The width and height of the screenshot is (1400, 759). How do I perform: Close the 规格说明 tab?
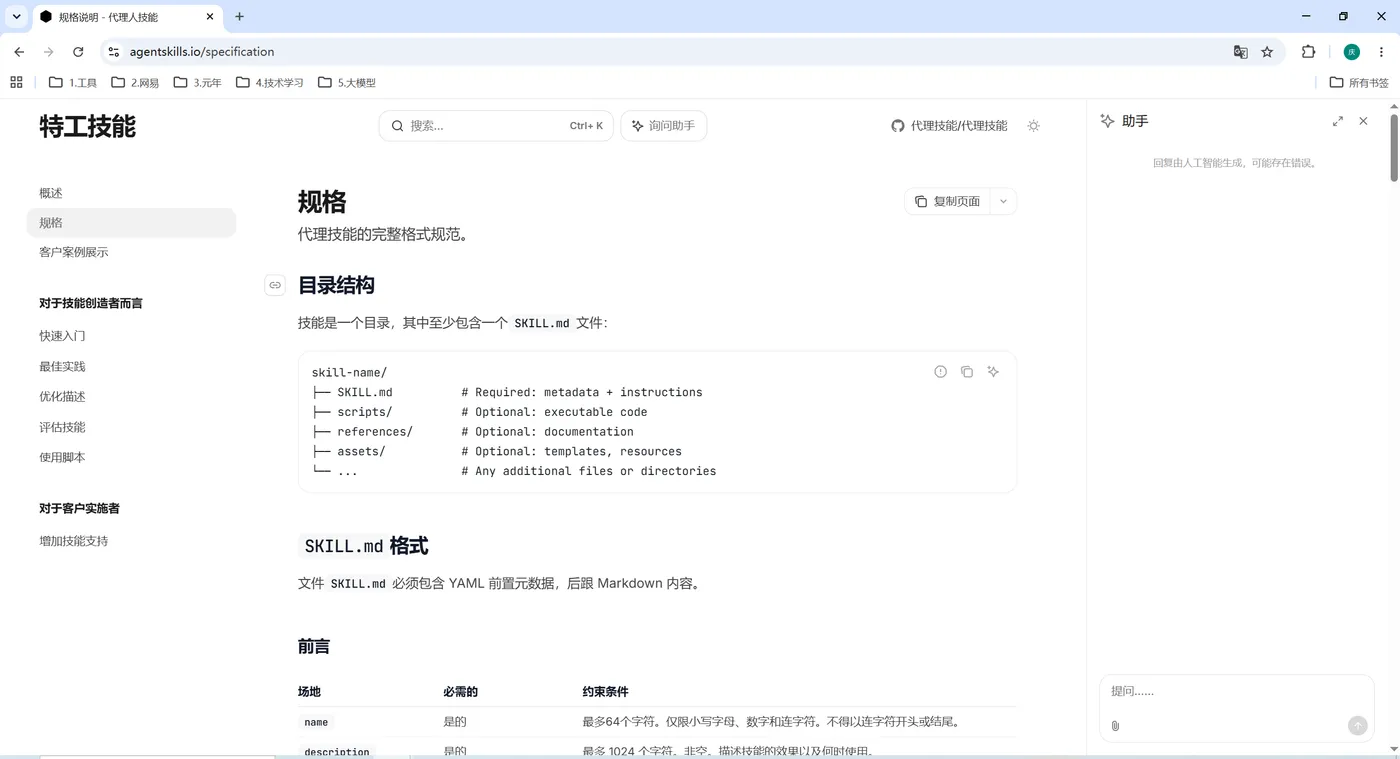click(x=209, y=17)
